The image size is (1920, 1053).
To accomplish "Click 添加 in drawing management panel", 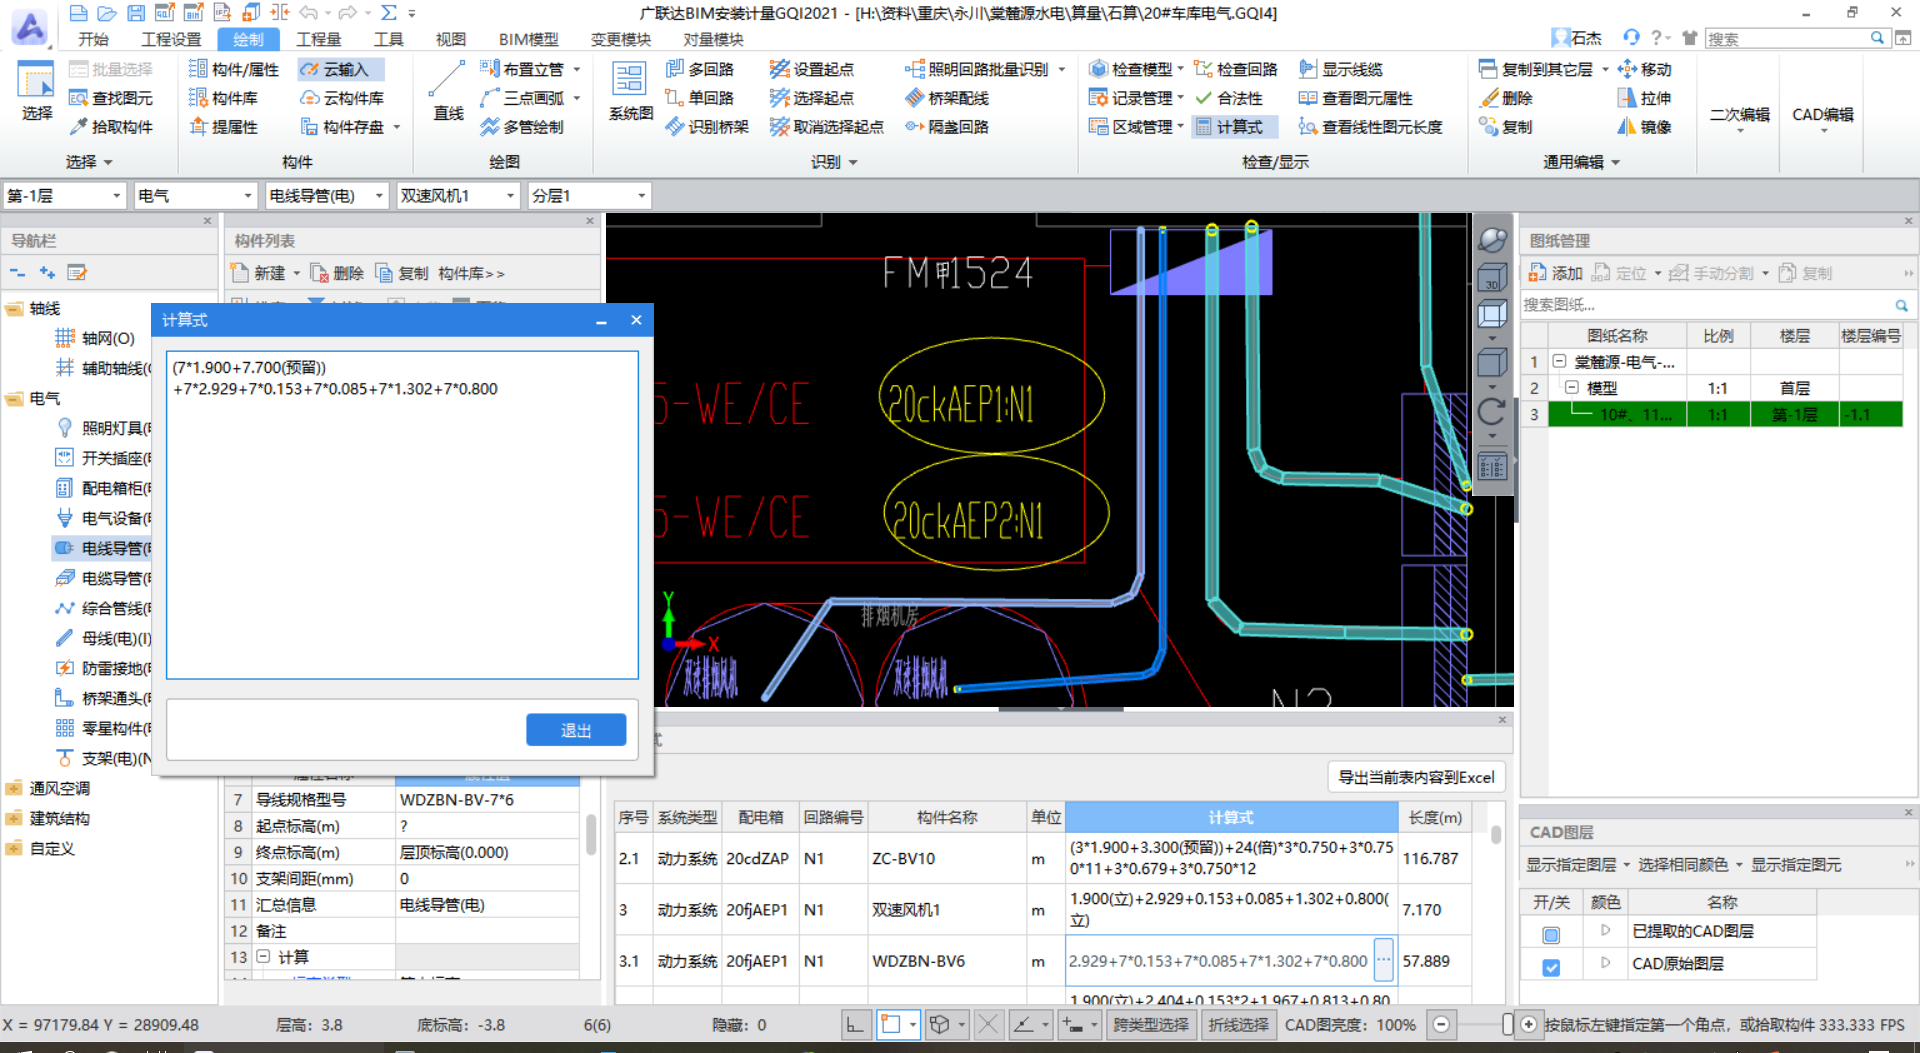I will tap(1555, 273).
